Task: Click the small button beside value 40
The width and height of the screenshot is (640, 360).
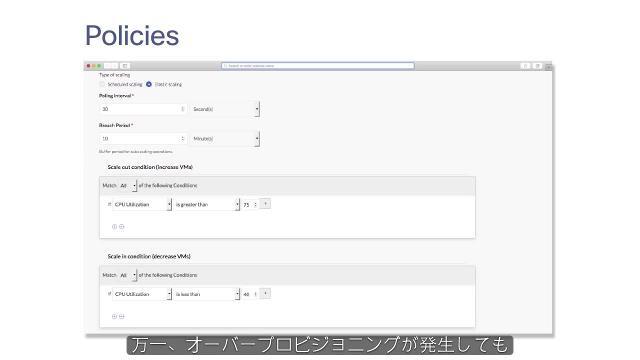Action: (x=265, y=293)
